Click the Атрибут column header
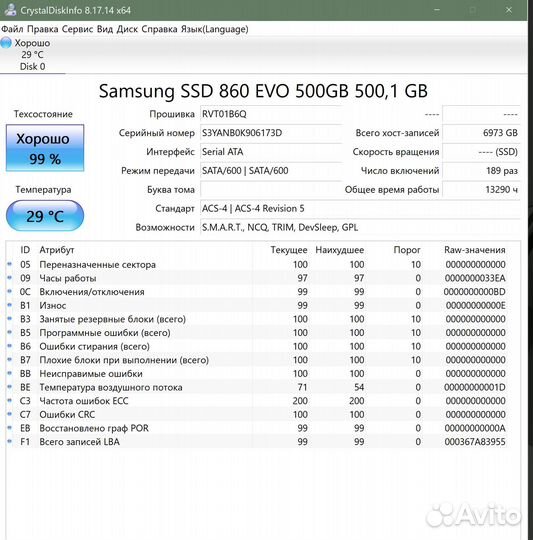Image resolution: width=533 pixels, height=540 pixels. click(x=57, y=250)
